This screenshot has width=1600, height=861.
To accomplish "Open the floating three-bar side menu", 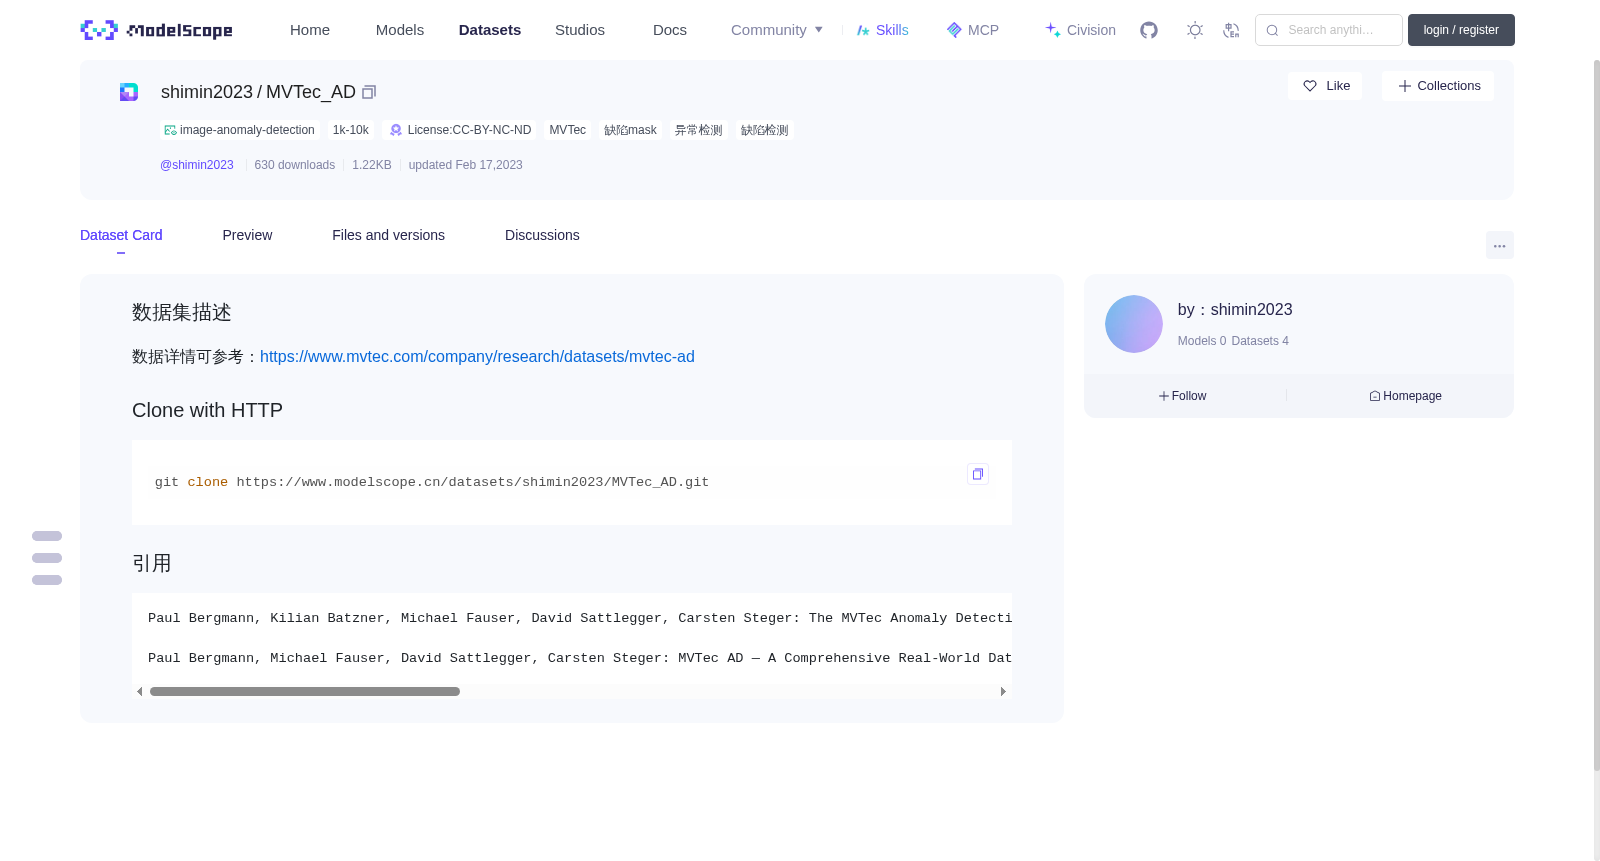I will coord(47,558).
